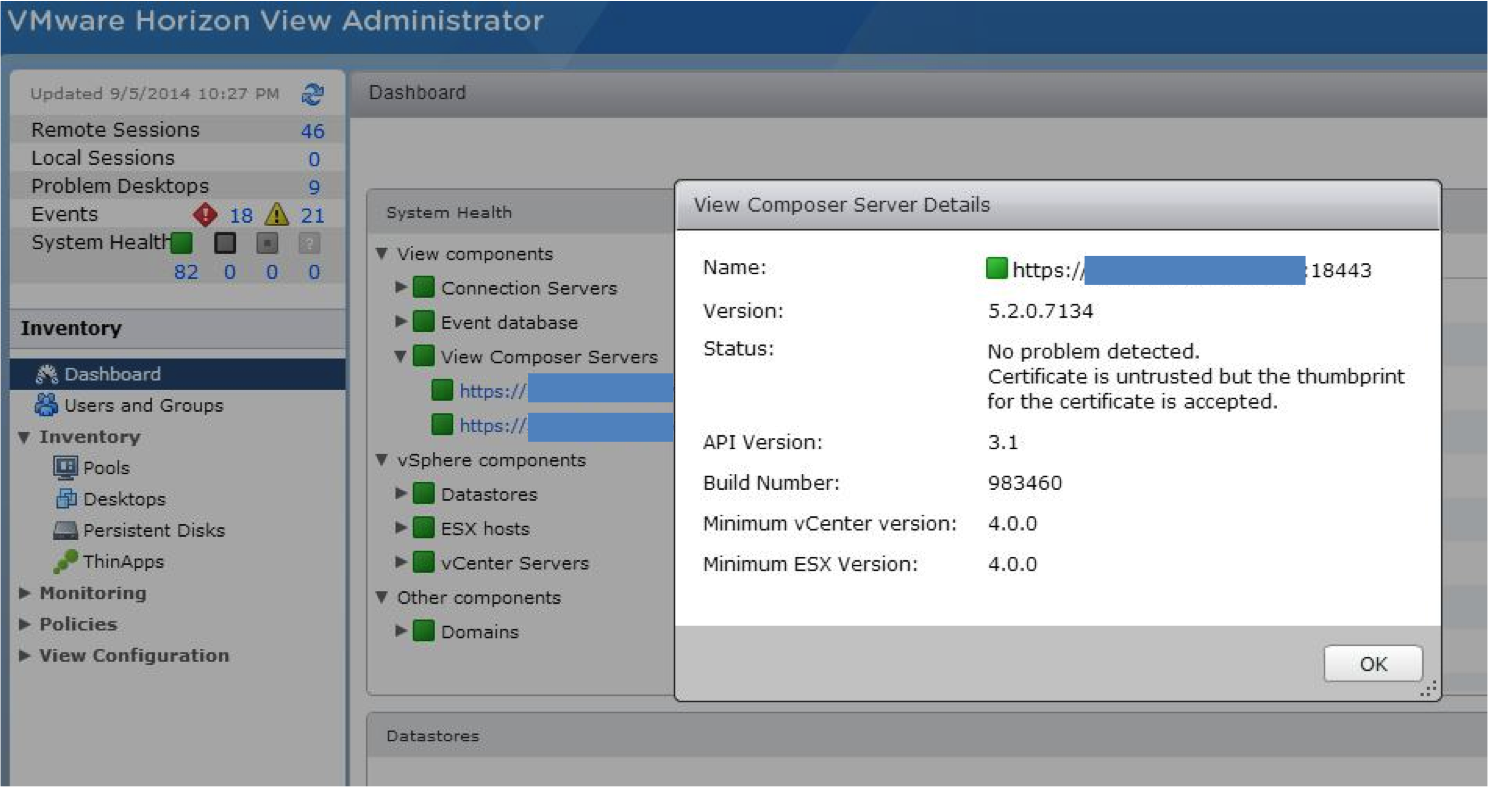
Task: Click the Local Sessions count 0
Action: pos(314,159)
